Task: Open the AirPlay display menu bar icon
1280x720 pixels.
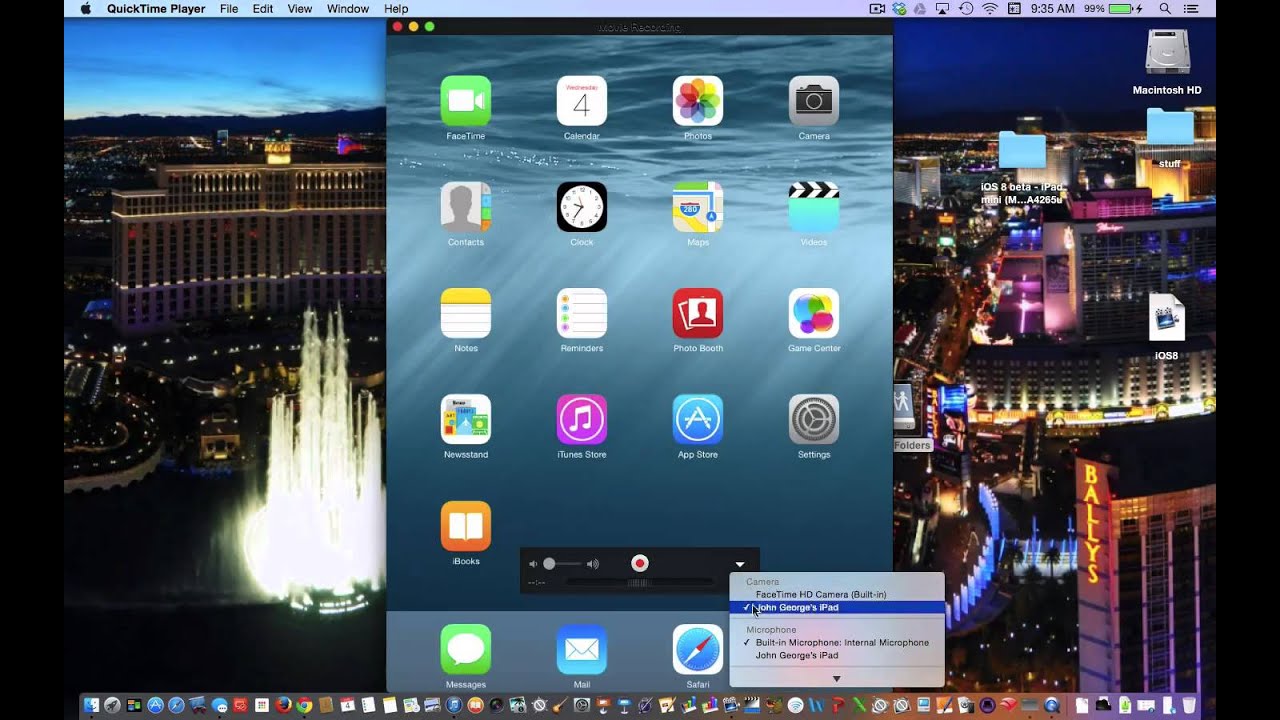Action: tap(942, 8)
